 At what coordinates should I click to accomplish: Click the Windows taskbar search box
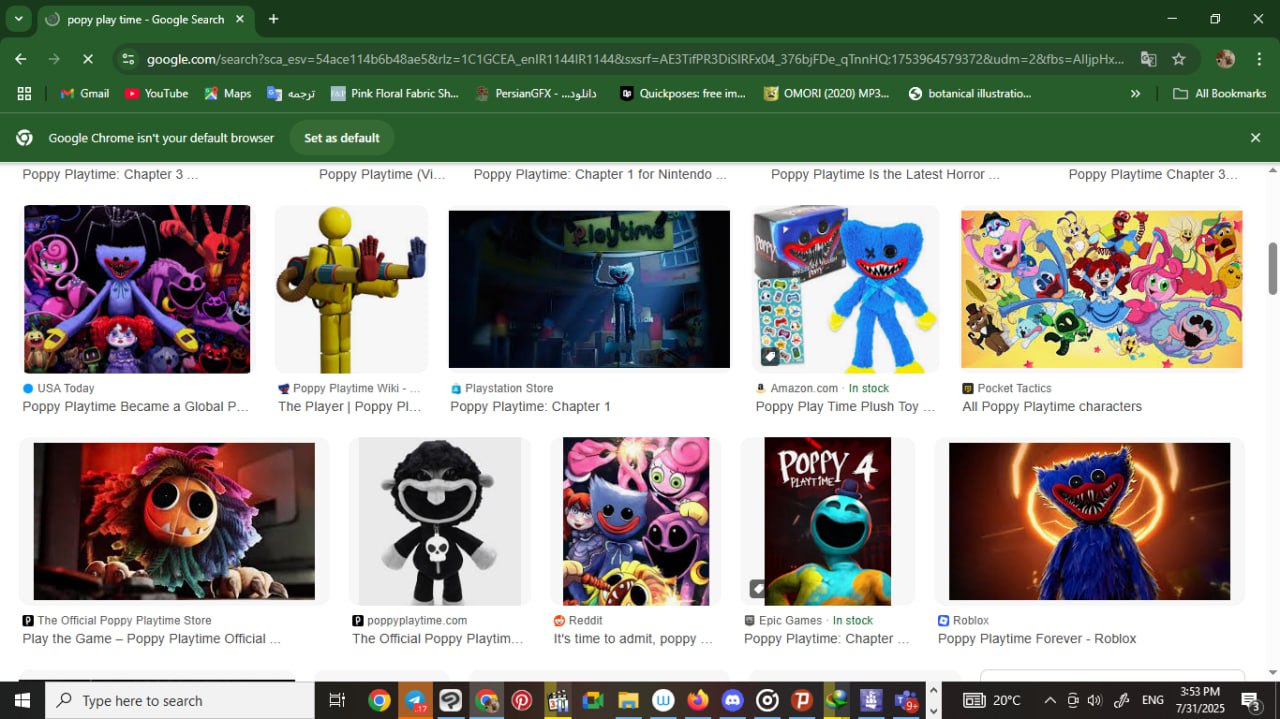pos(180,700)
